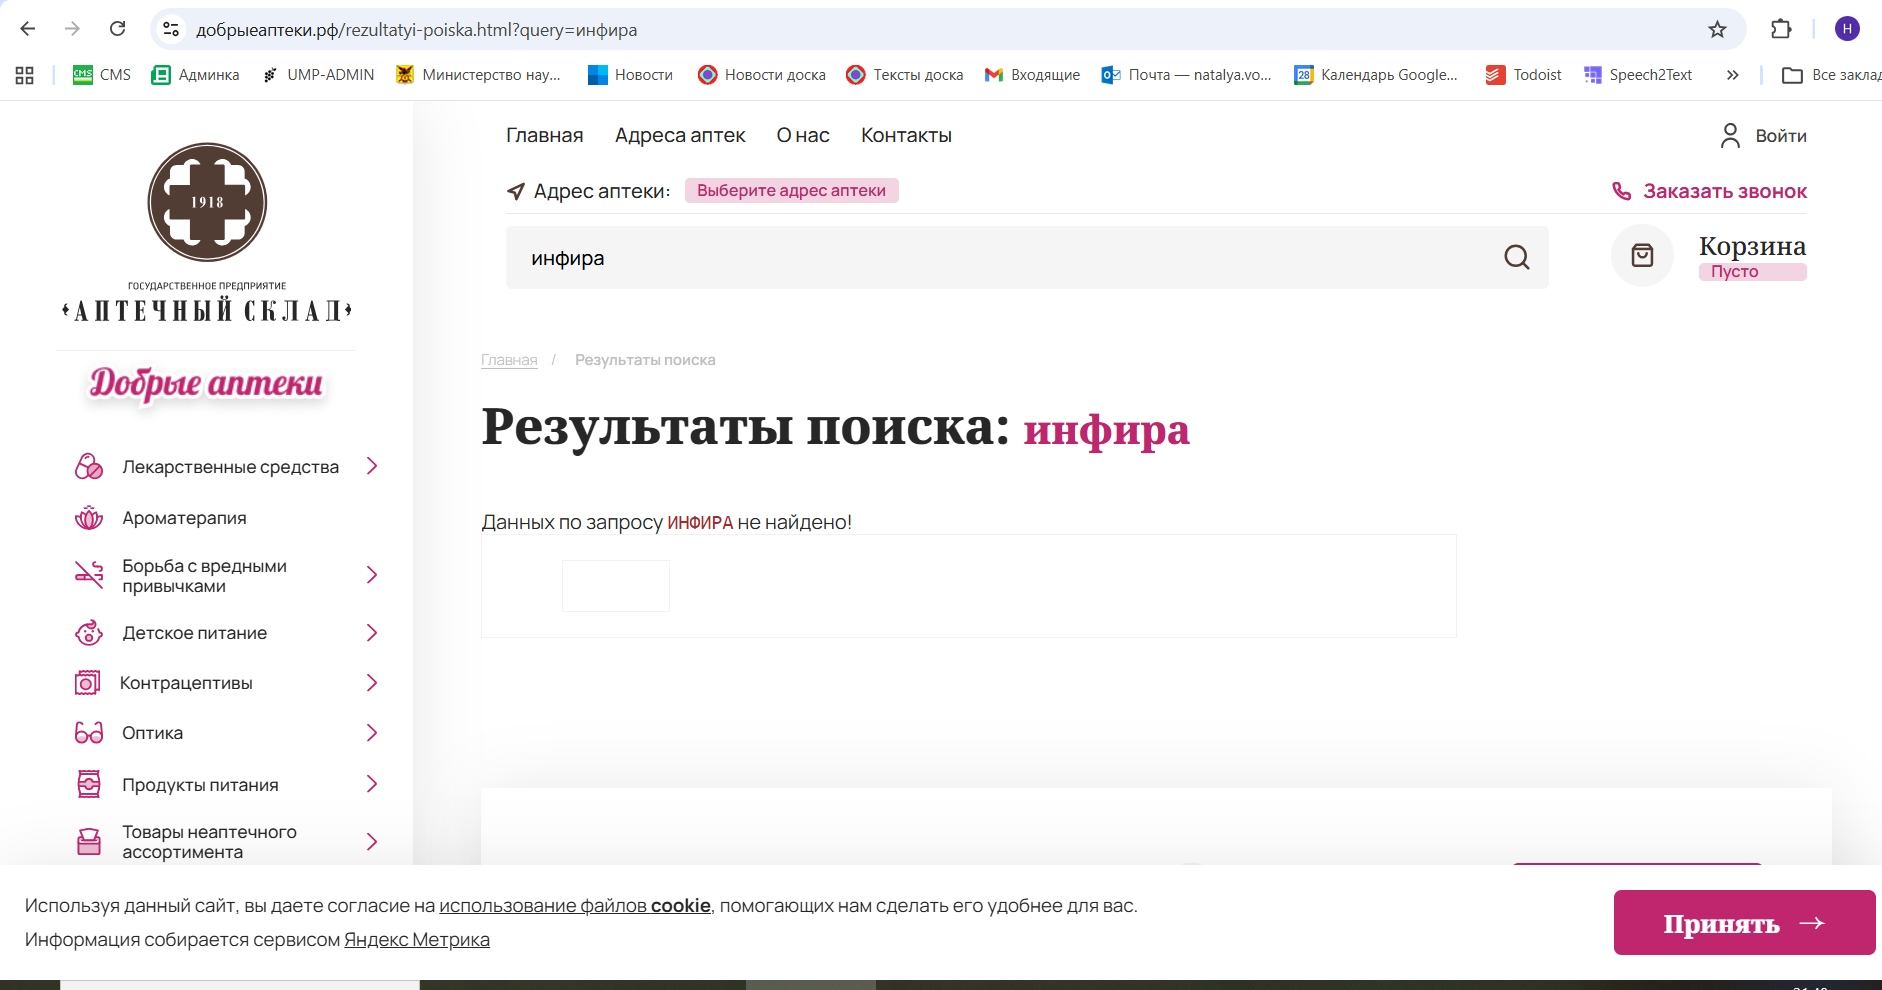
Task: Bookmark this page with the star icon
Action: click(1717, 30)
